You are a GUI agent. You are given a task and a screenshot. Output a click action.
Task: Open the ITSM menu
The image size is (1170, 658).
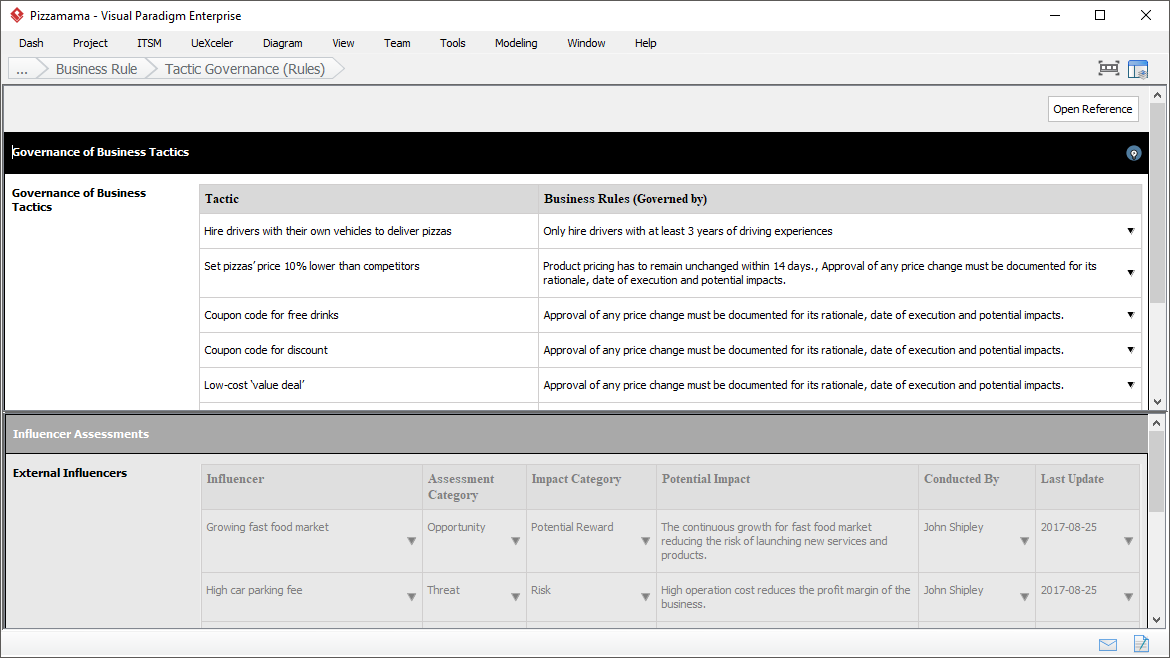tap(149, 43)
